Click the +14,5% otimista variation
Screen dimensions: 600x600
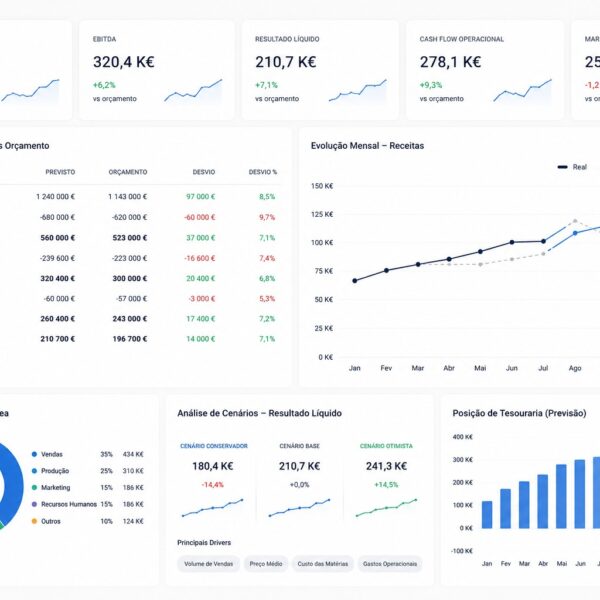point(386,485)
